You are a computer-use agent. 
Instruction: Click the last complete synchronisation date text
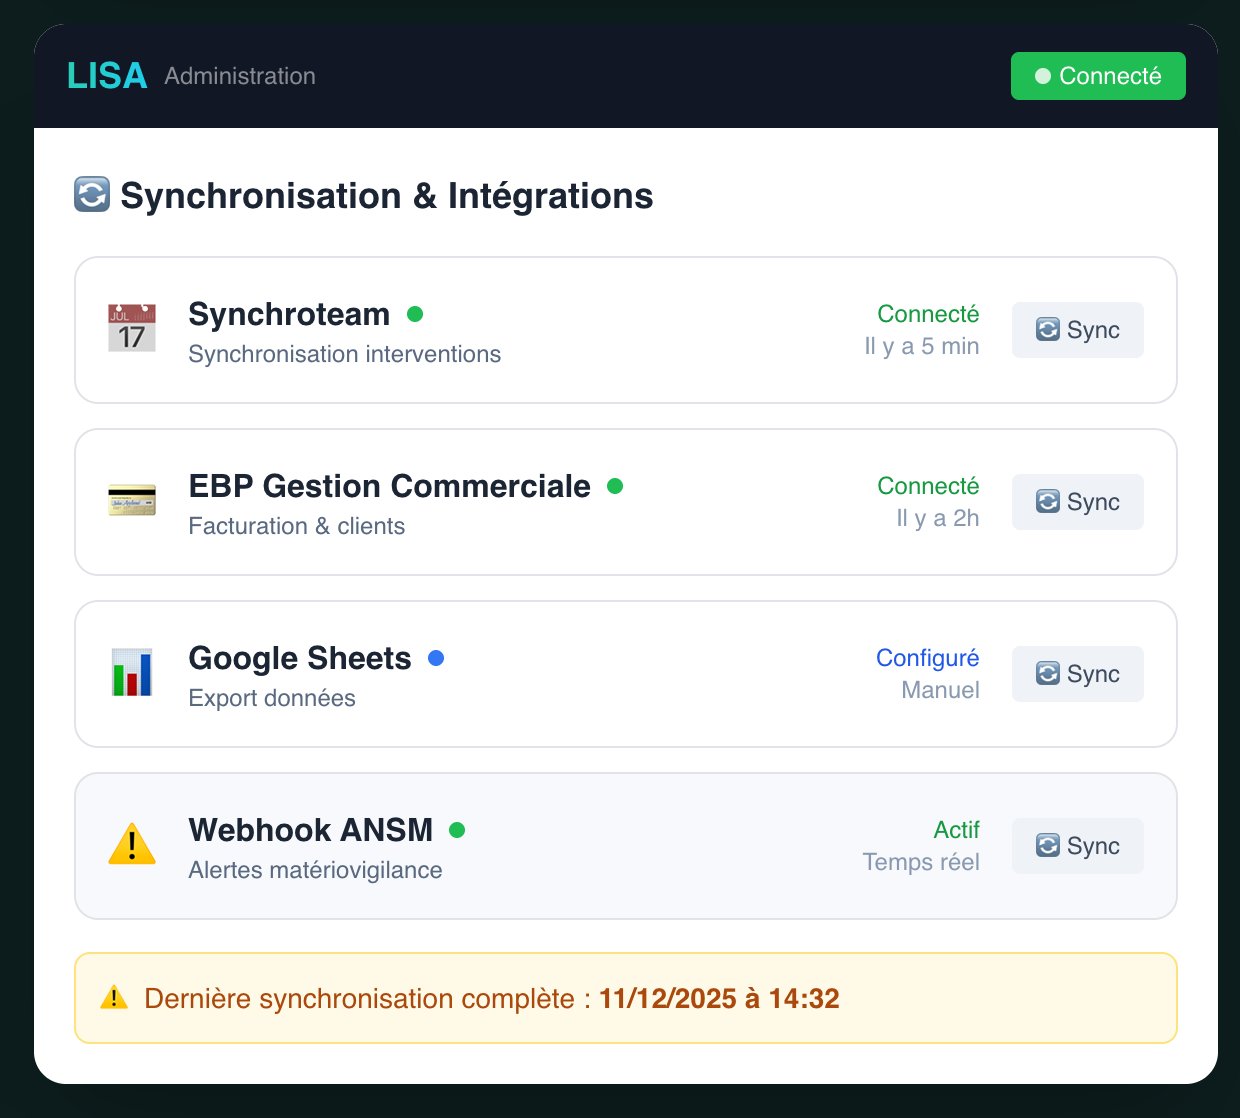(719, 998)
